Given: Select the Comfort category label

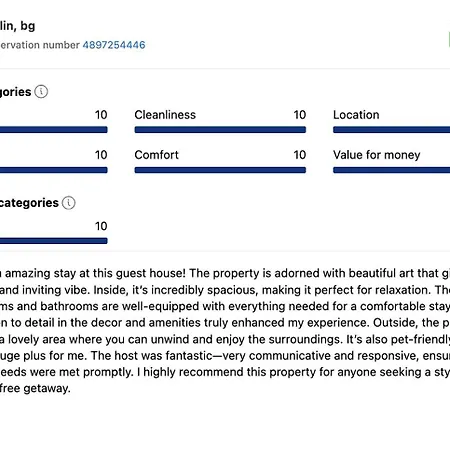Looking at the screenshot, I should pyautogui.click(x=156, y=155).
